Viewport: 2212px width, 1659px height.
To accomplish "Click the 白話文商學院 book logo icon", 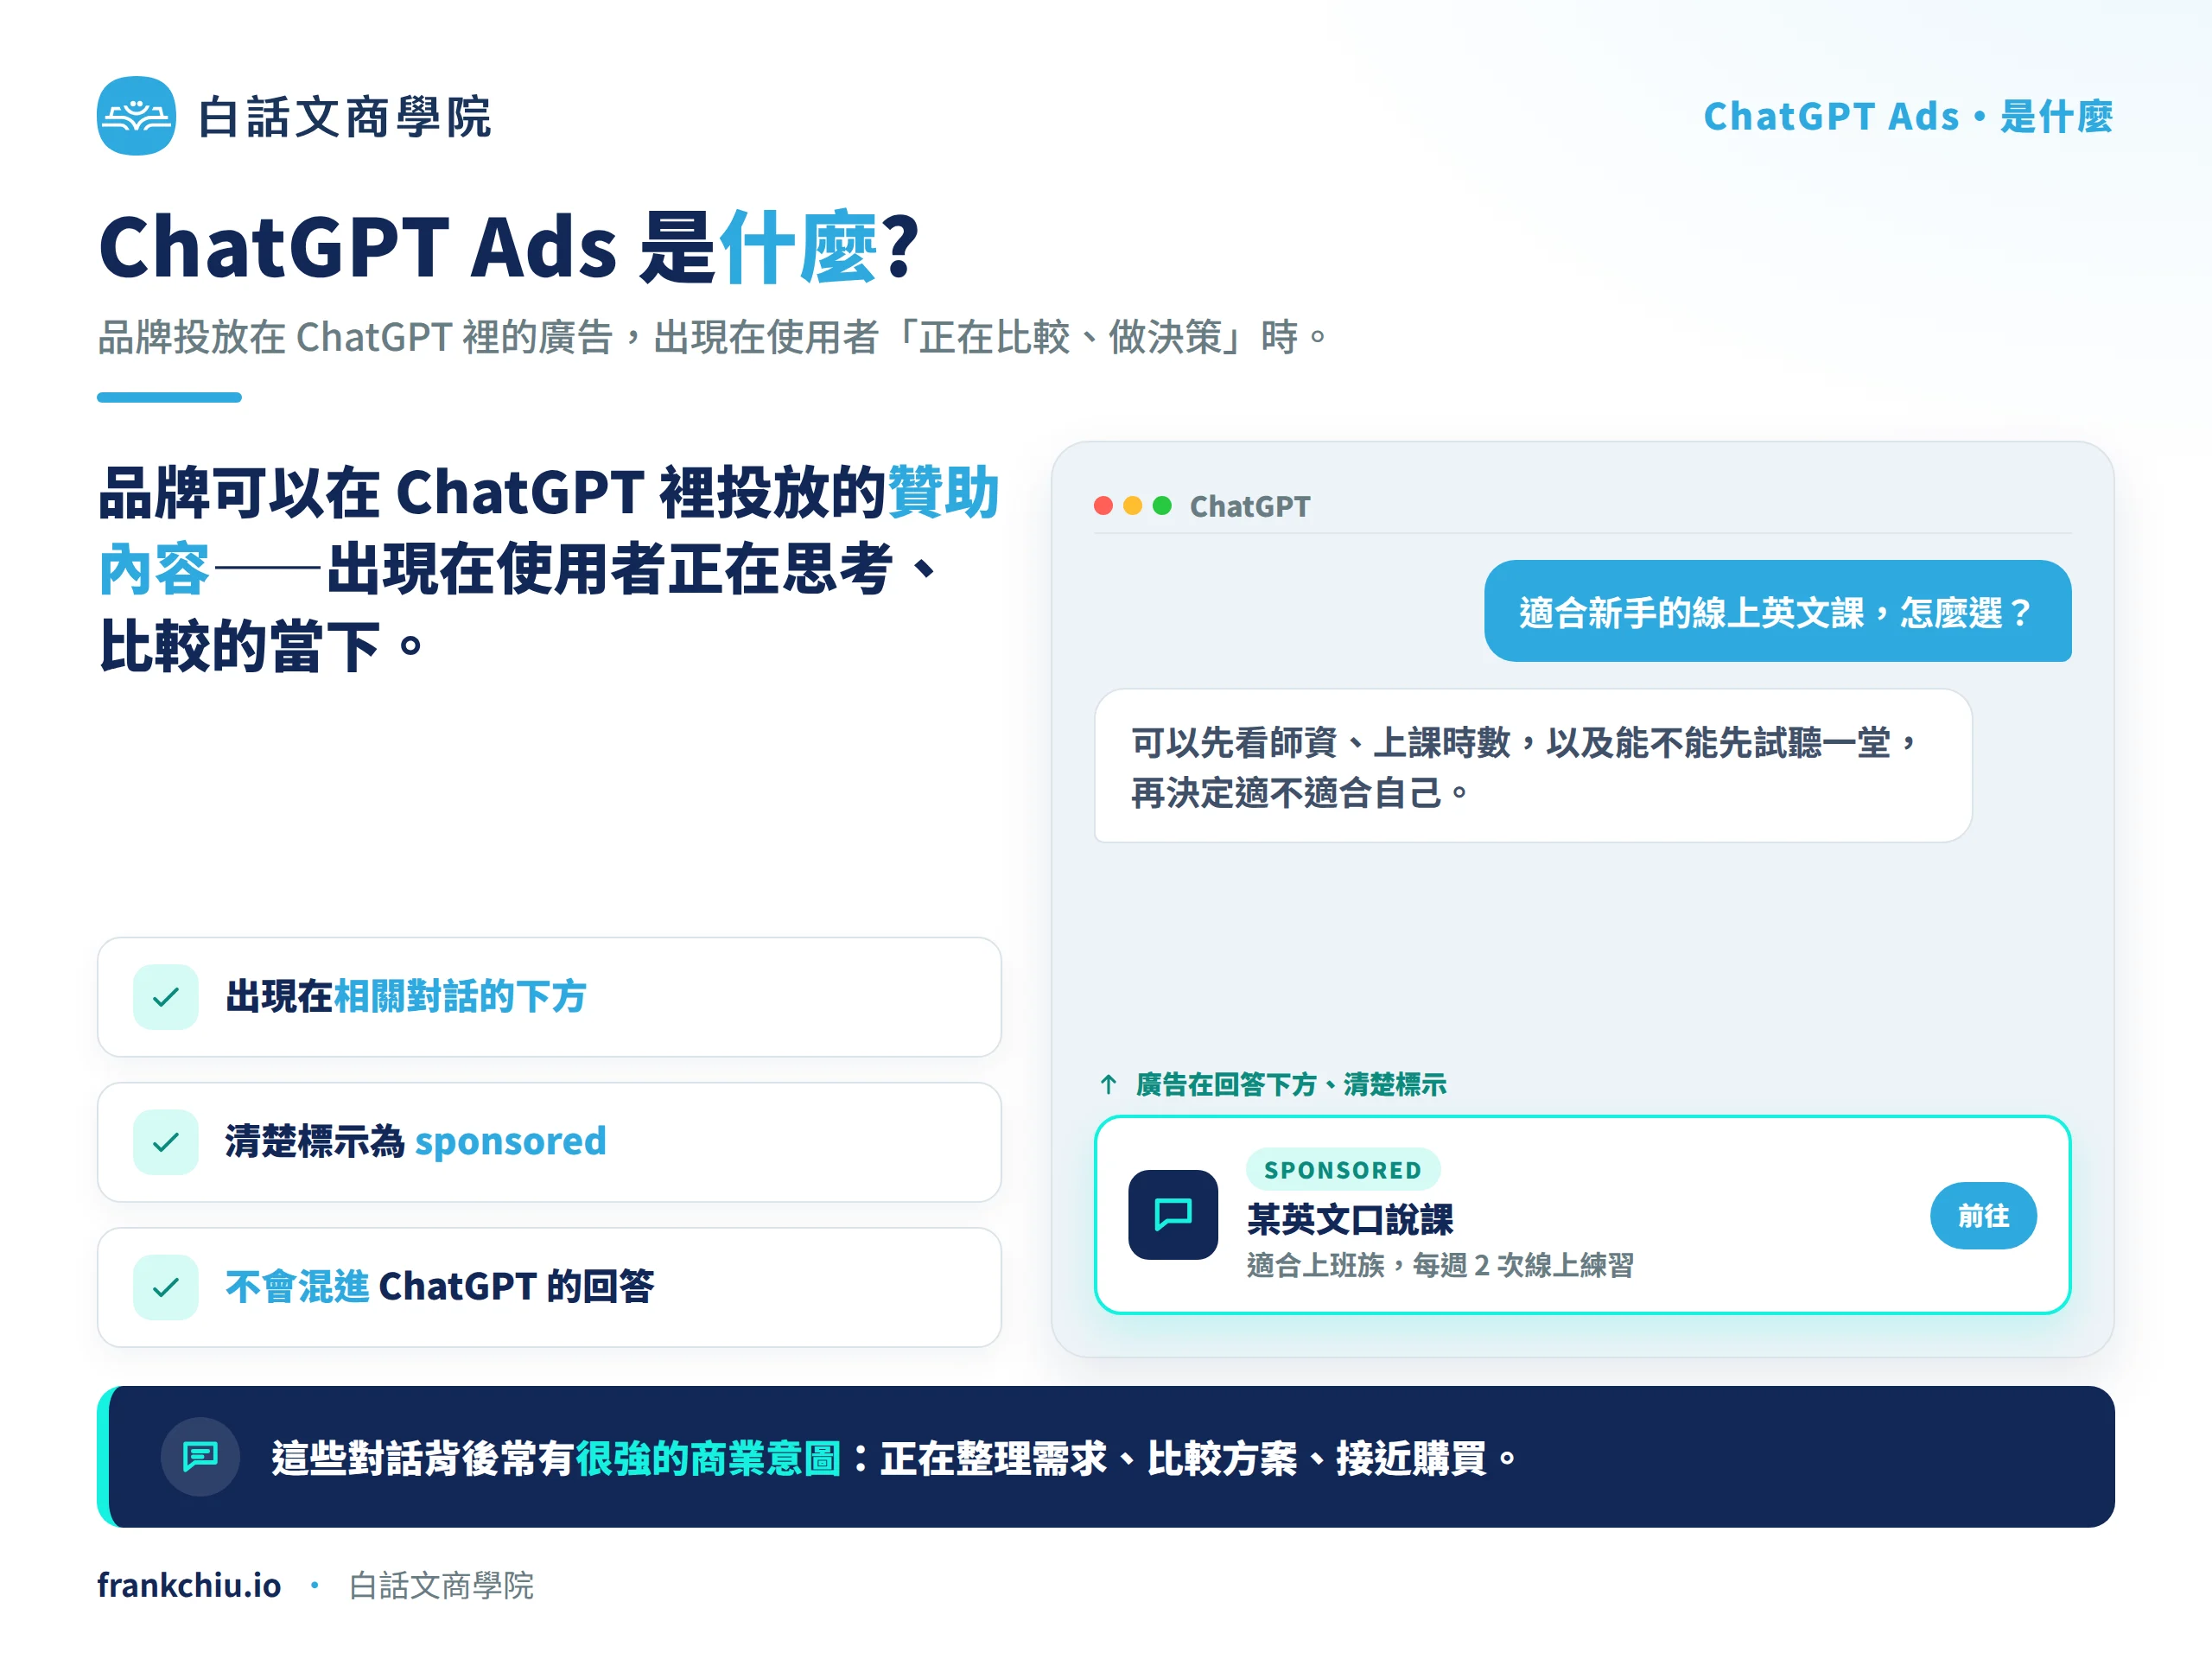I will point(136,116).
